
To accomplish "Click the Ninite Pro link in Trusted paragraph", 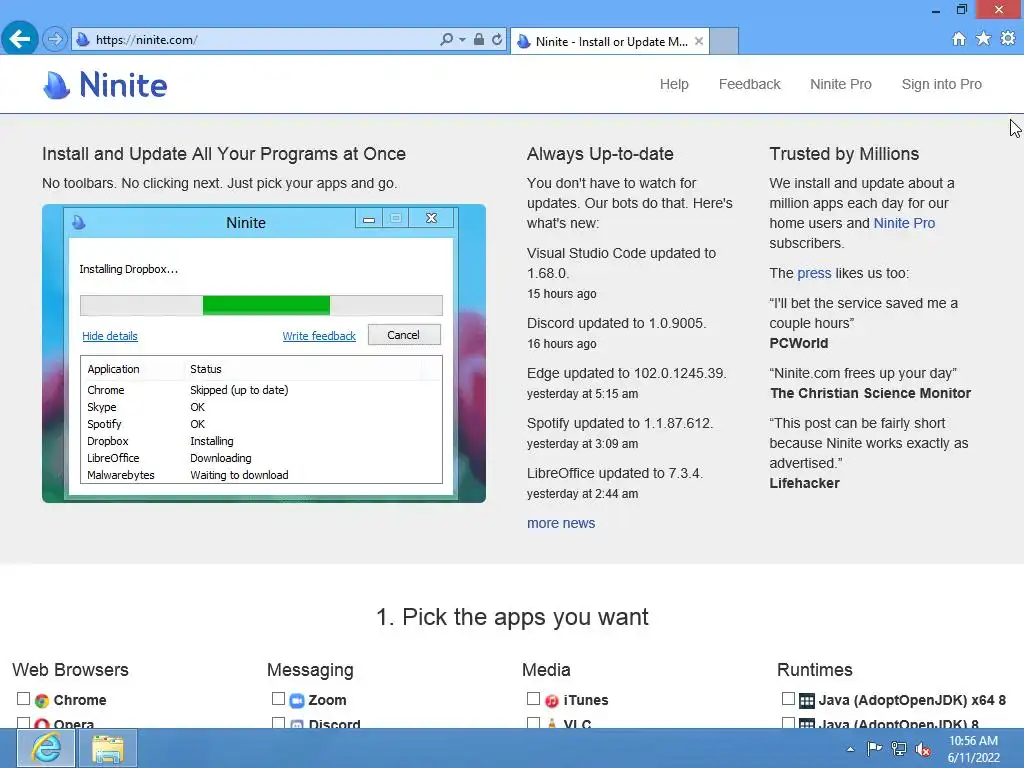I will tap(904, 223).
